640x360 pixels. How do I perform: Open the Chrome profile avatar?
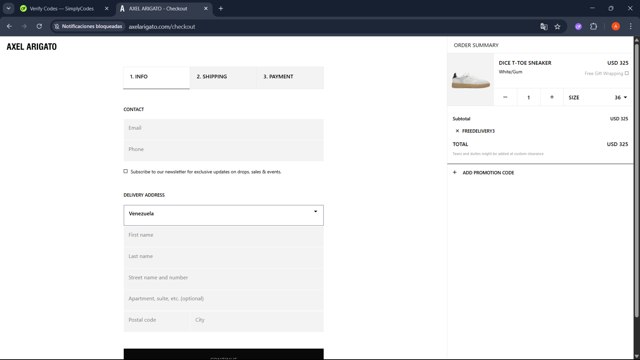(x=616, y=27)
